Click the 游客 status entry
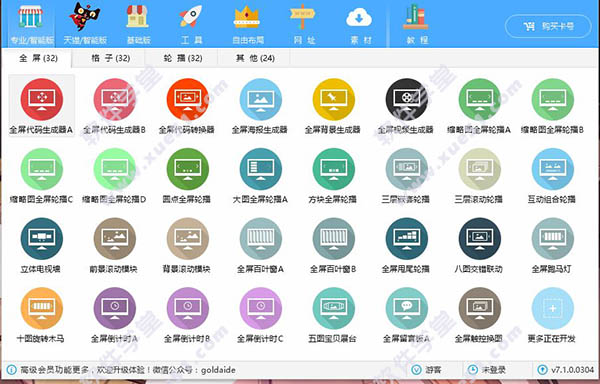Image resolution: width=600 pixels, height=384 pixels. coord(426,370)
